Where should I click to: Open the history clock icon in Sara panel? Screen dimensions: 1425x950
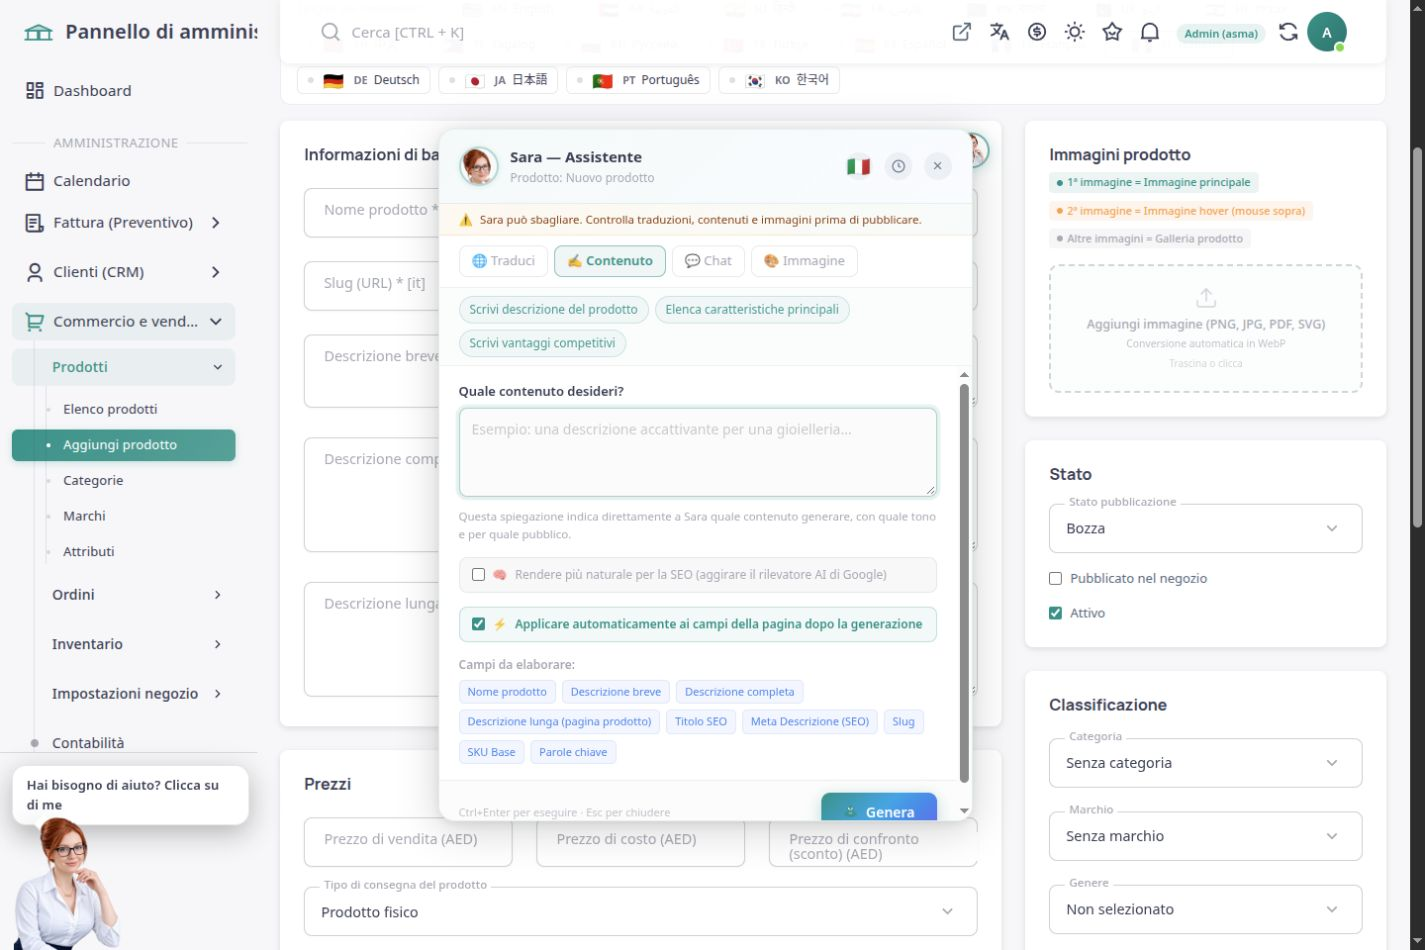(x=898, y=166)
